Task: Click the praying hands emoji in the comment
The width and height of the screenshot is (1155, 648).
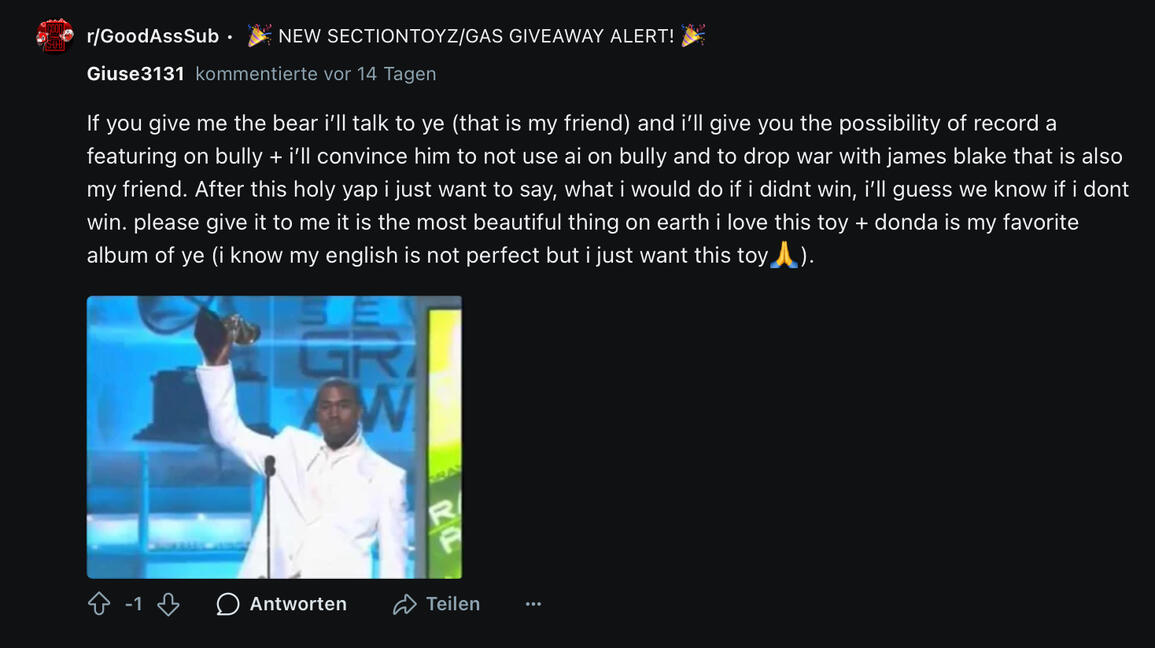Action: 784,255
